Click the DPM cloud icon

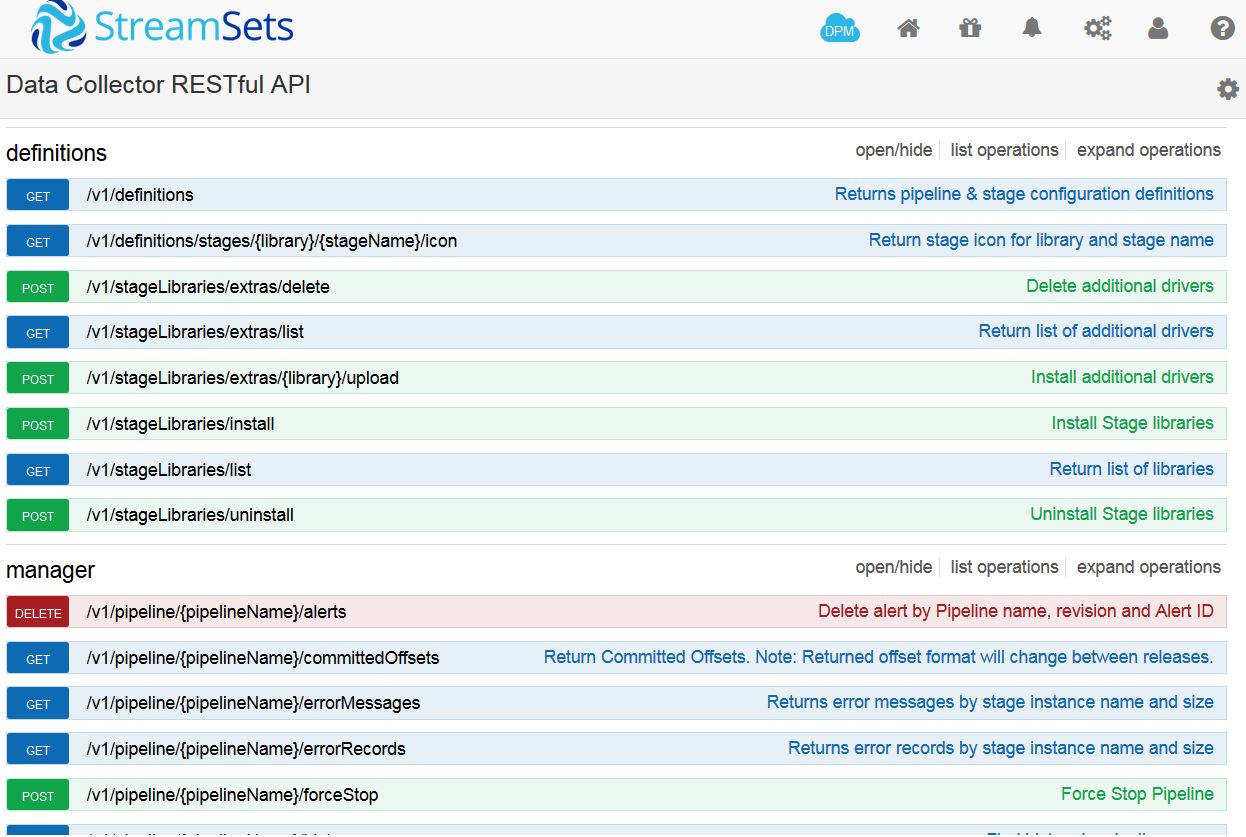839,29
